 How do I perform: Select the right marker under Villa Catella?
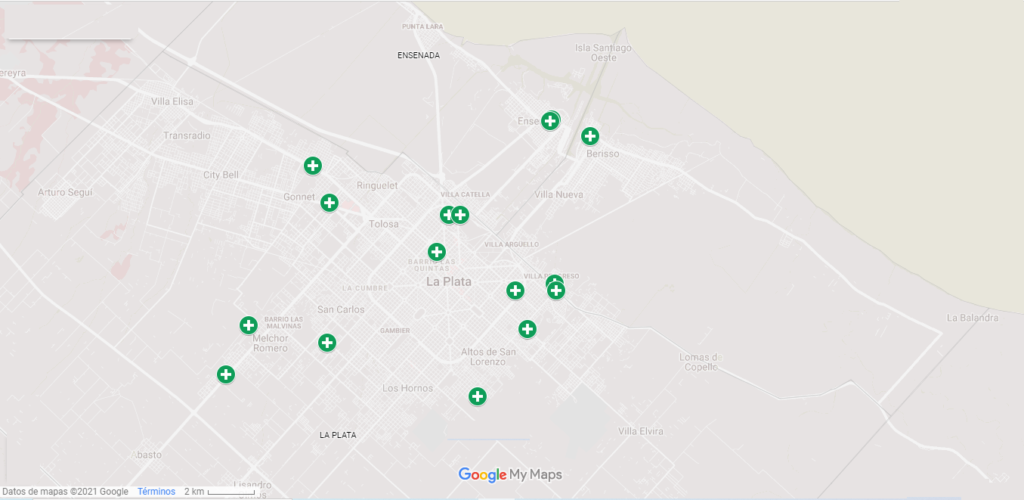click(x=460, y=215)
